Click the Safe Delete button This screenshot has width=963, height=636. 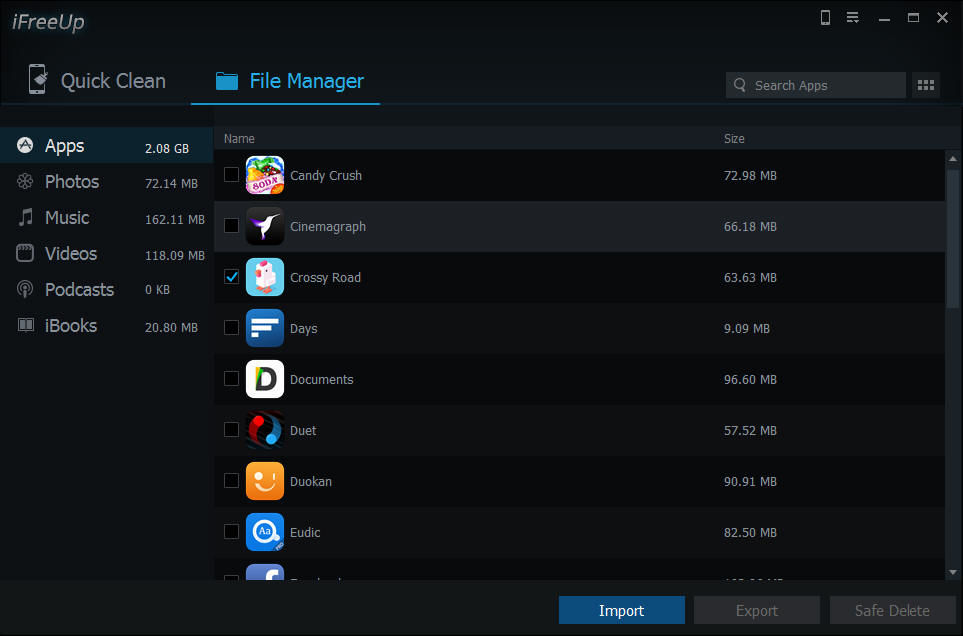tap(892, 610)
